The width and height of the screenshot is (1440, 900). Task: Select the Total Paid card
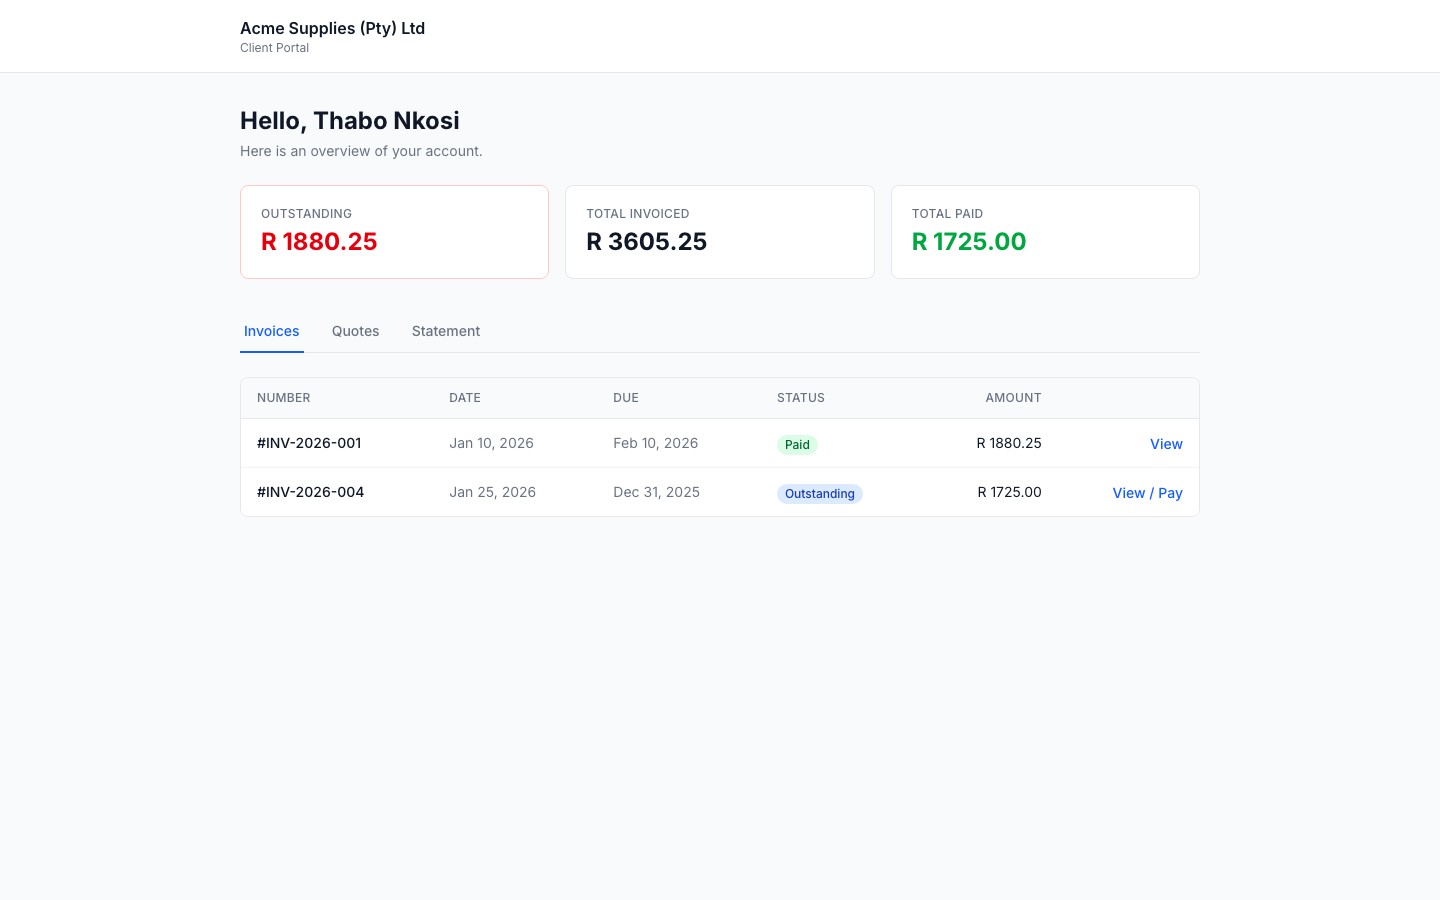1045,232
